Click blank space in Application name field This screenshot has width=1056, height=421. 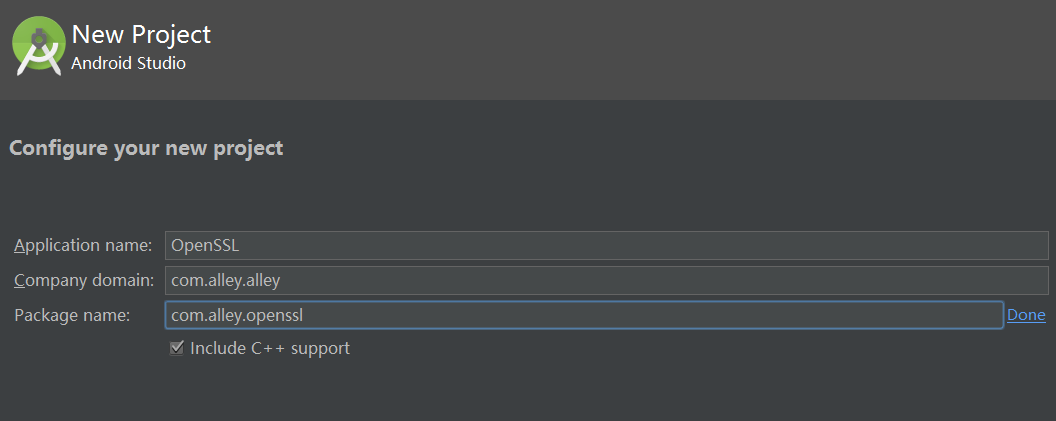click(640, 245)
